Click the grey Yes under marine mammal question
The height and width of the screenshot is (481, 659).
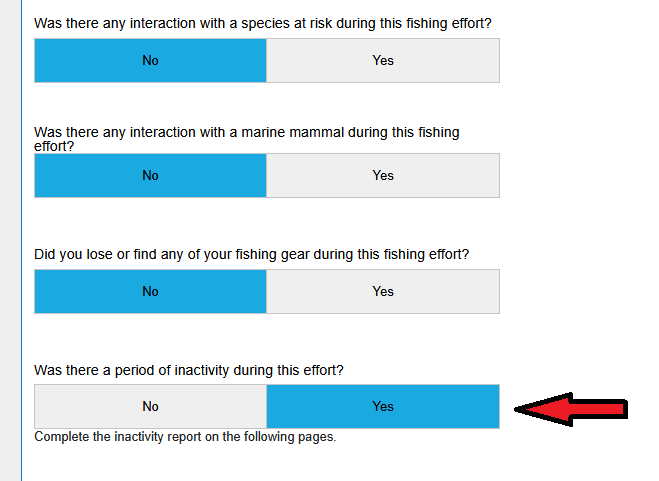click(x=383, y=175)
